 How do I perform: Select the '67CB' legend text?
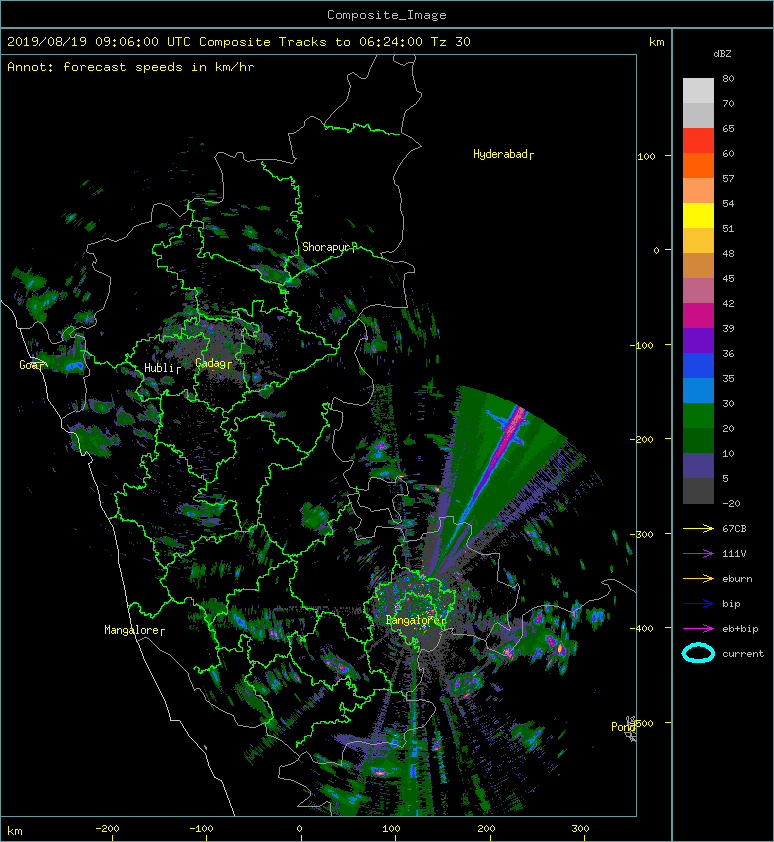click(x=734, y=528)
